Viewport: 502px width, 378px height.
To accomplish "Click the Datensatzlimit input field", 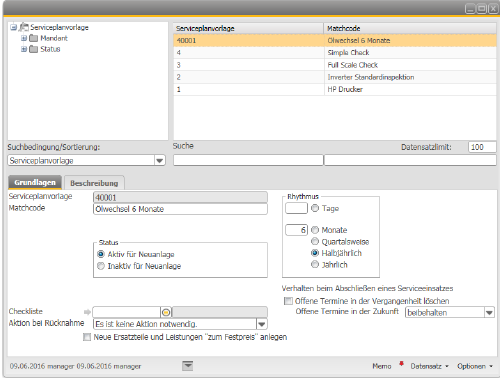I will coord(482,147).
